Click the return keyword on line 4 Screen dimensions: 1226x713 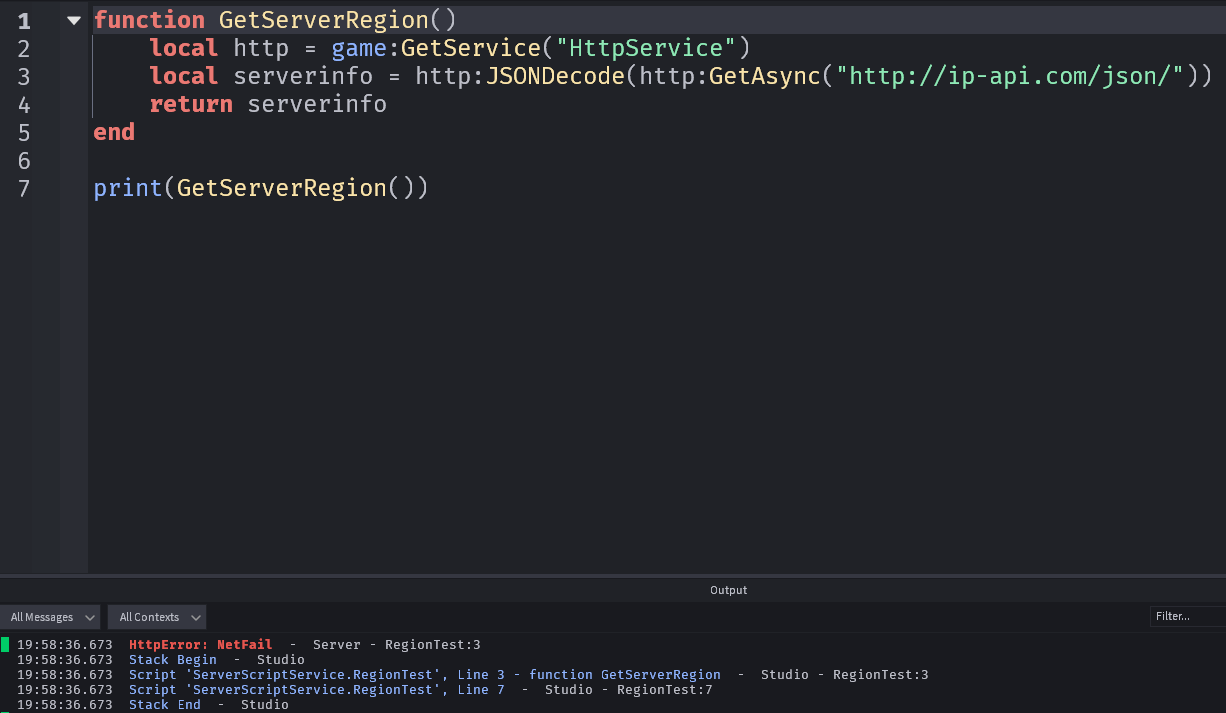click(191, 104)
